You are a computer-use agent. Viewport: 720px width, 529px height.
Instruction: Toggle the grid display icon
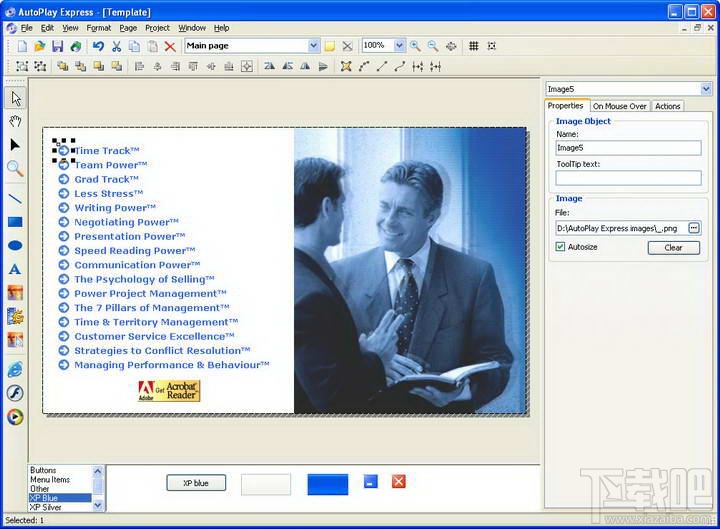point(474,46)
